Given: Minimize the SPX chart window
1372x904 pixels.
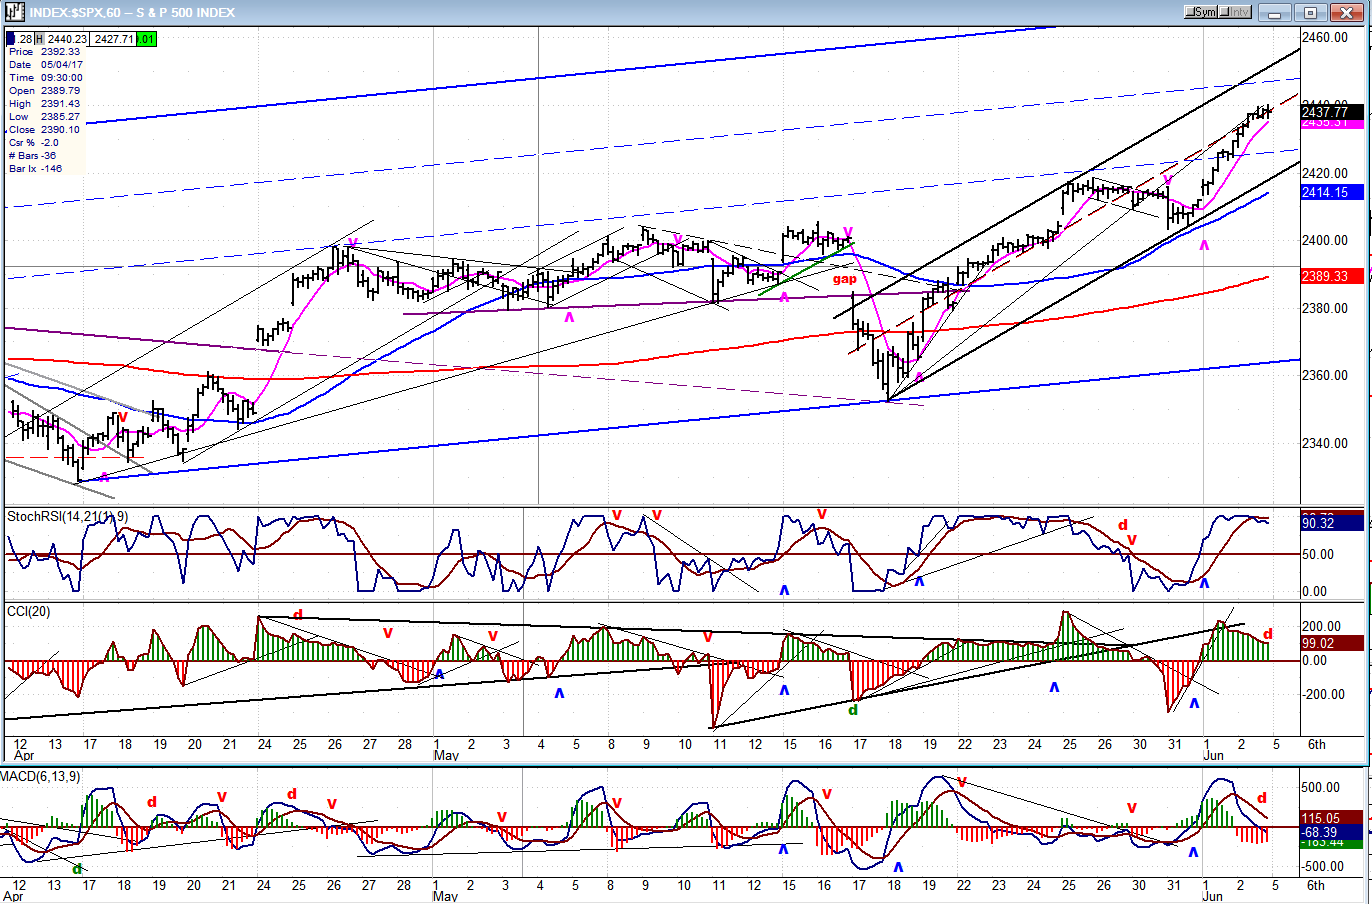Looking at the screenshot, I should [1276, 12].
